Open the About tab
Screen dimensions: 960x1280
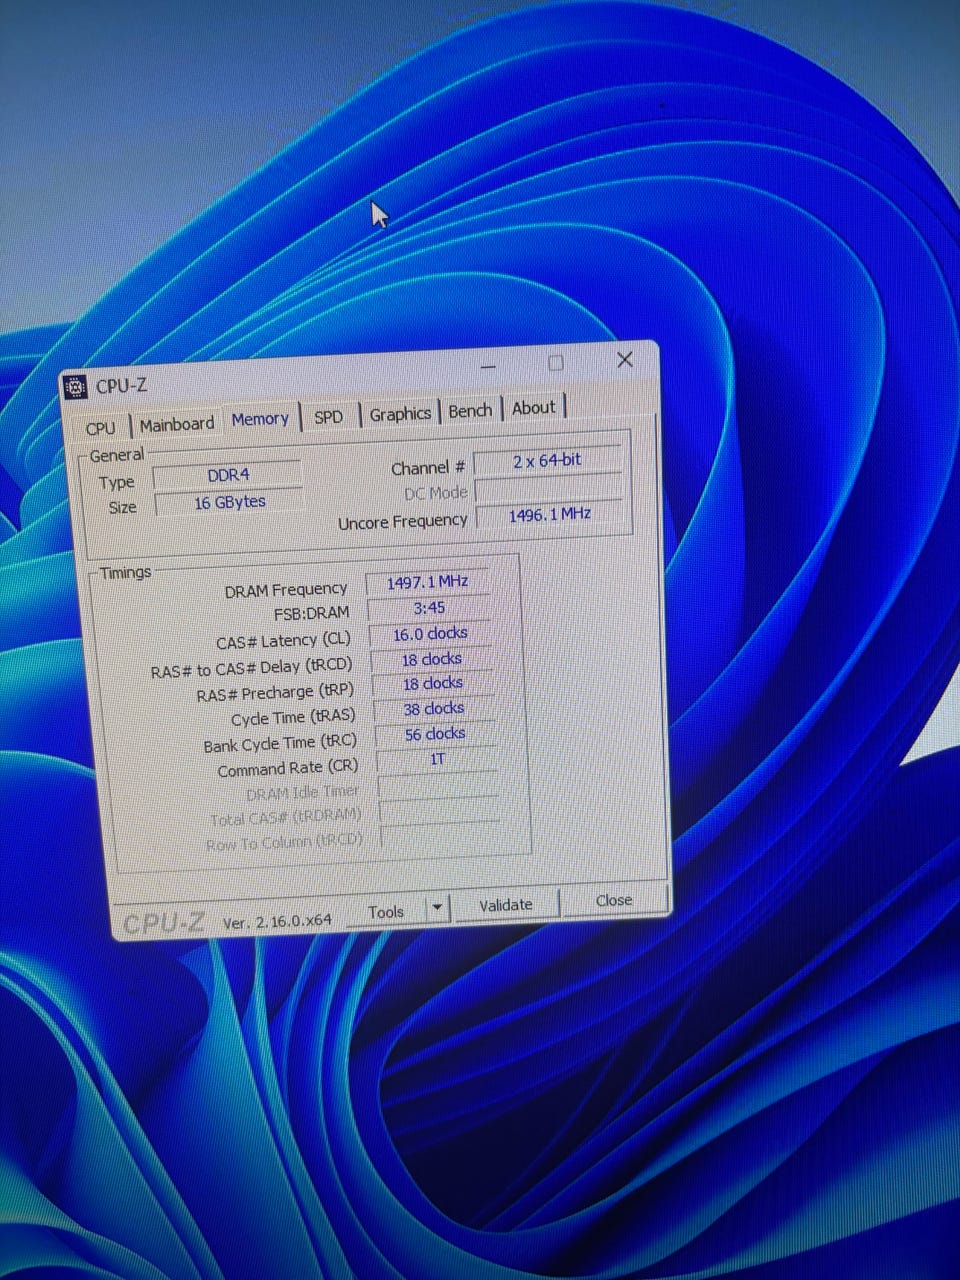click(533, 408)
